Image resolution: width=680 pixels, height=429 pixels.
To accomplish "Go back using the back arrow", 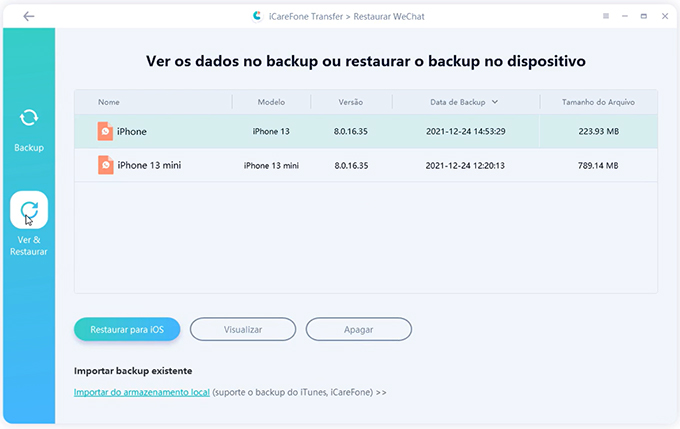I will 29,16.
